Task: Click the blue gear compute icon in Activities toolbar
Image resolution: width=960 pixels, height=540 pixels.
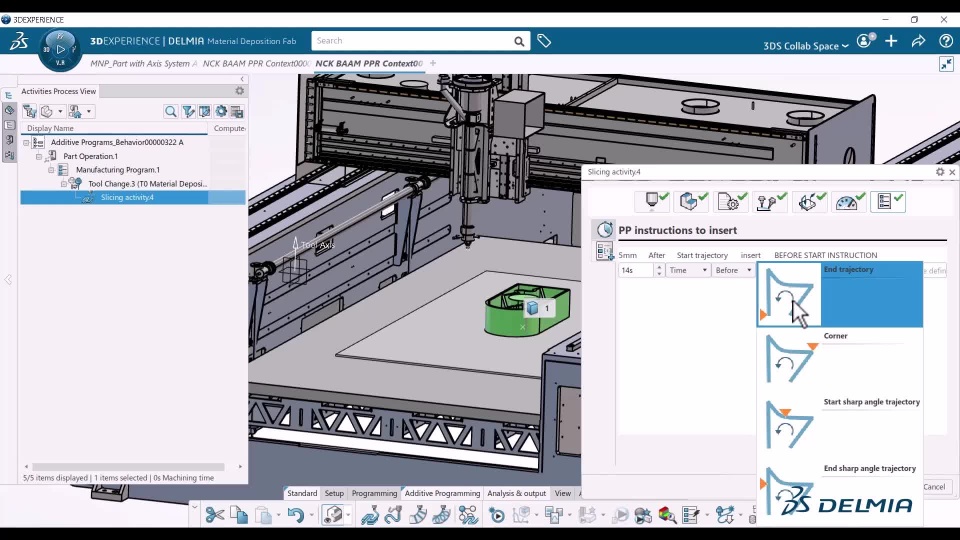Action: point(220,111)
